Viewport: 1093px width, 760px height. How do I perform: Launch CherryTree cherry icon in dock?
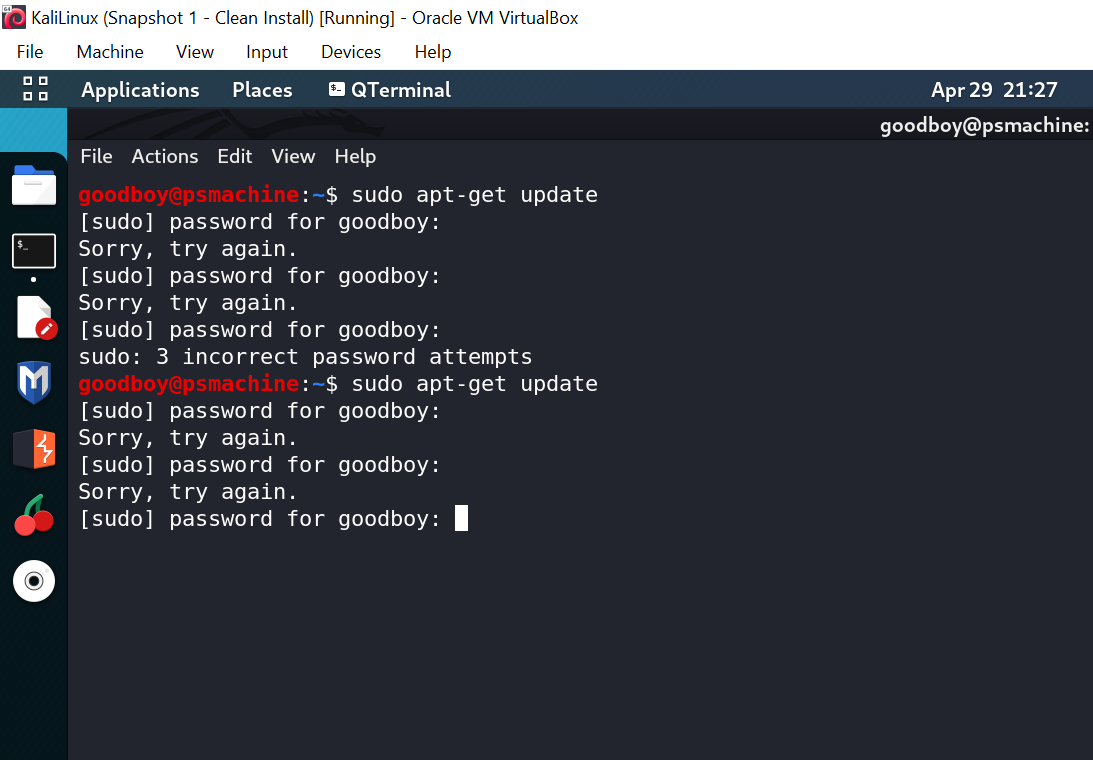[34, 516]
